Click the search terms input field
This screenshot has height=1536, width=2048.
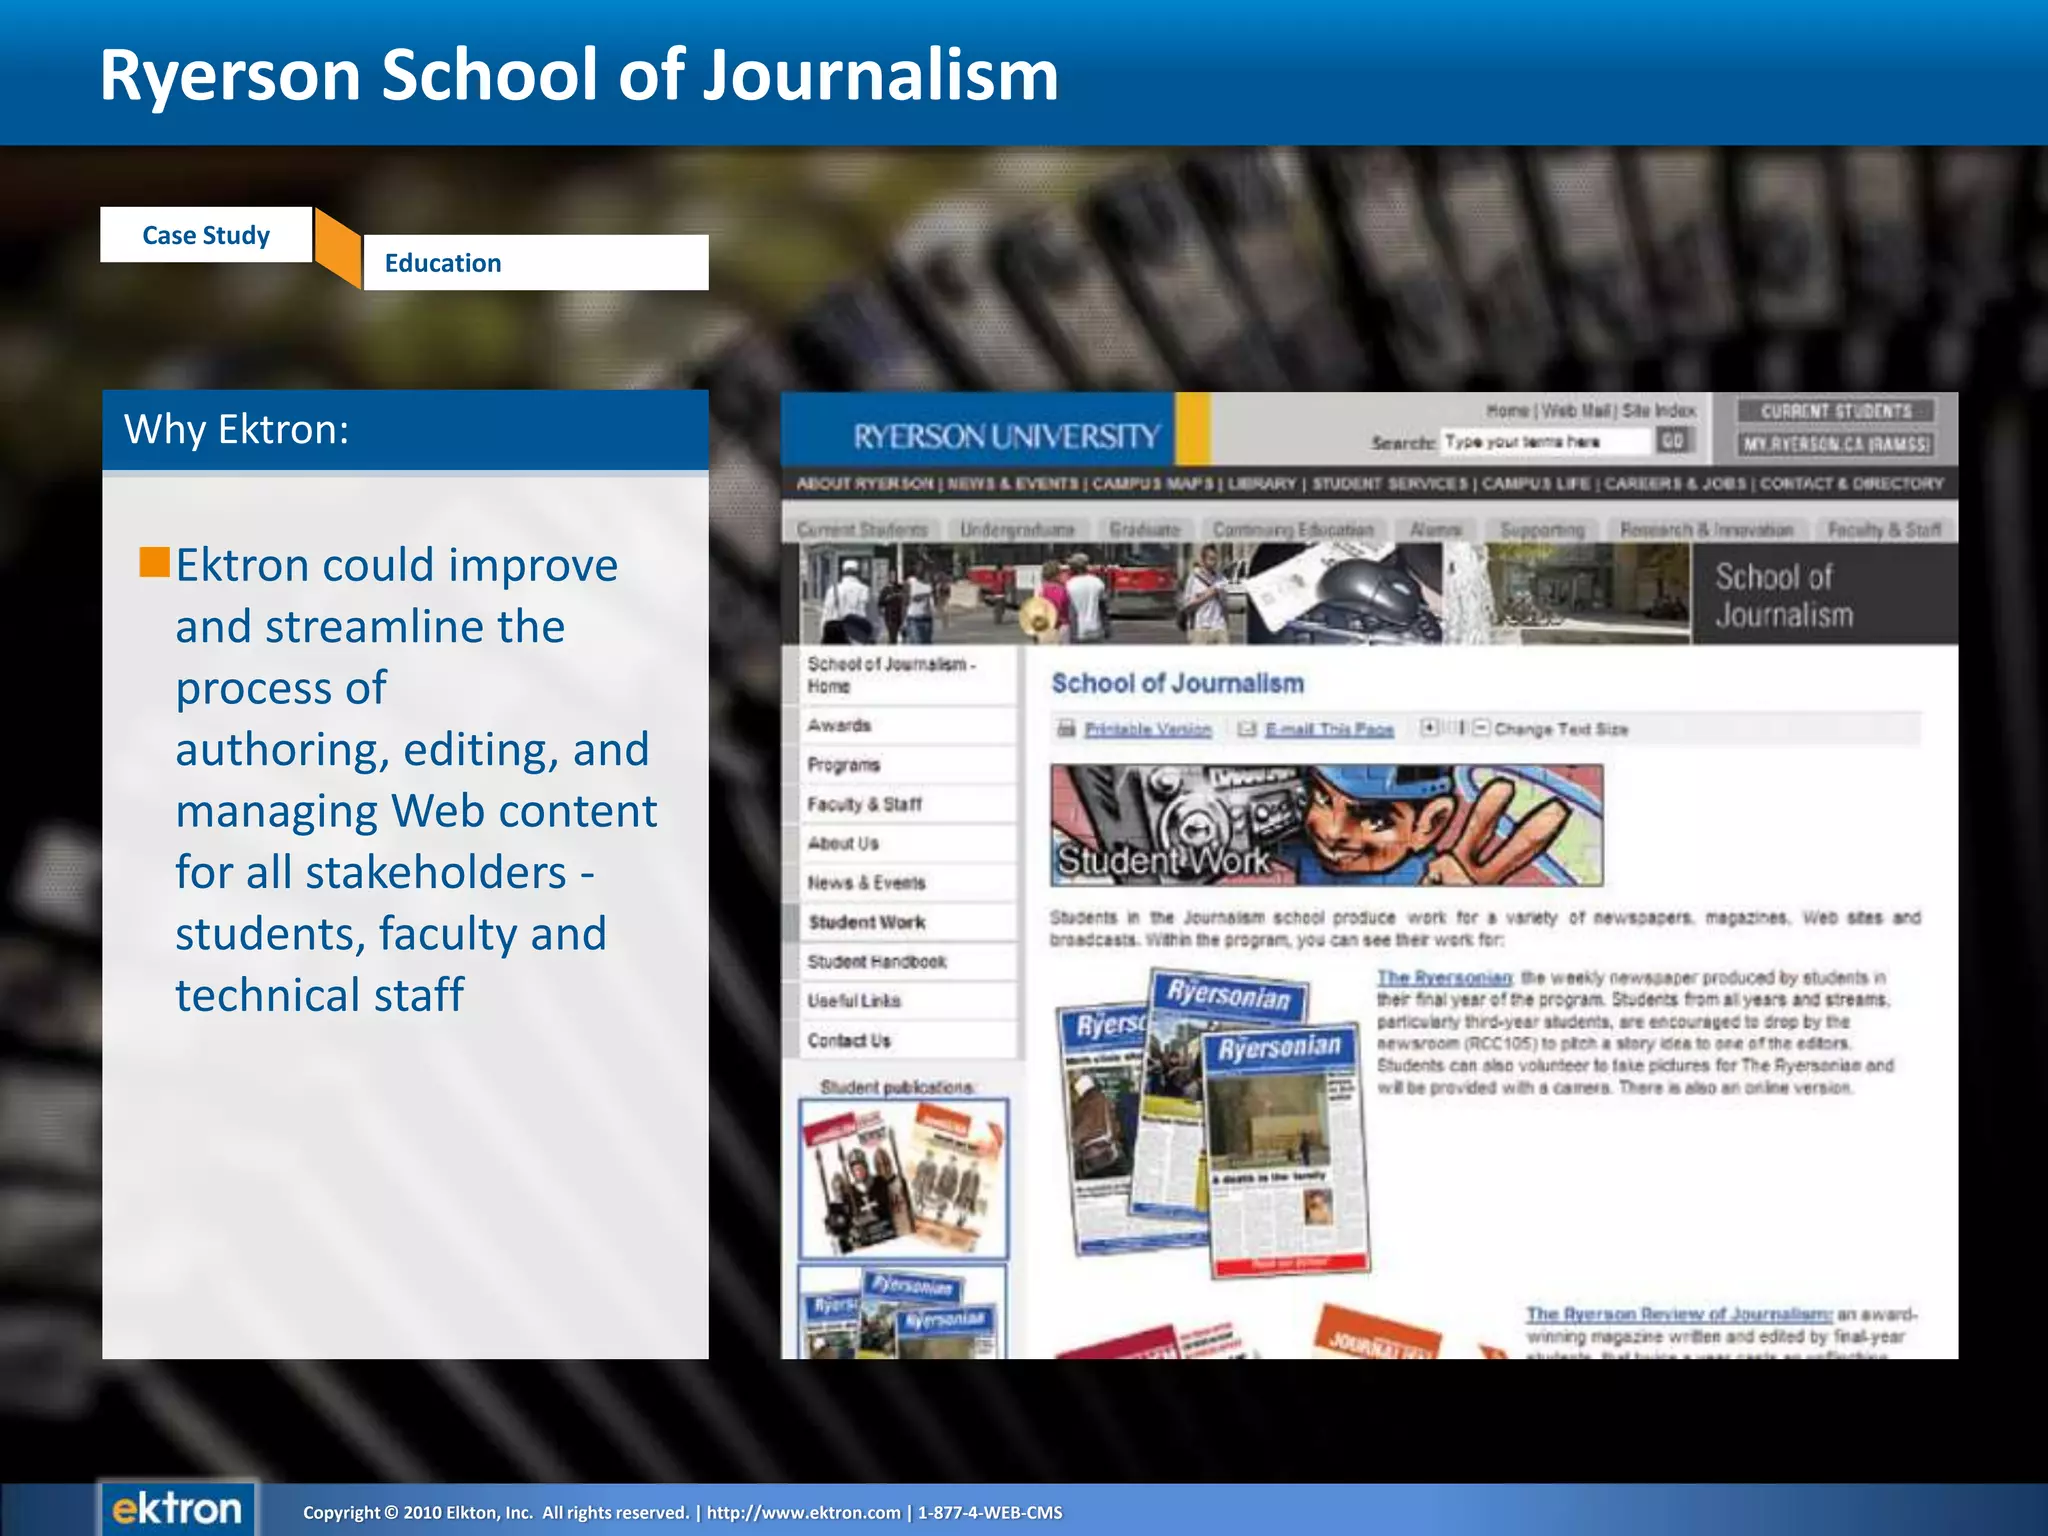(x=1545, y=441)
